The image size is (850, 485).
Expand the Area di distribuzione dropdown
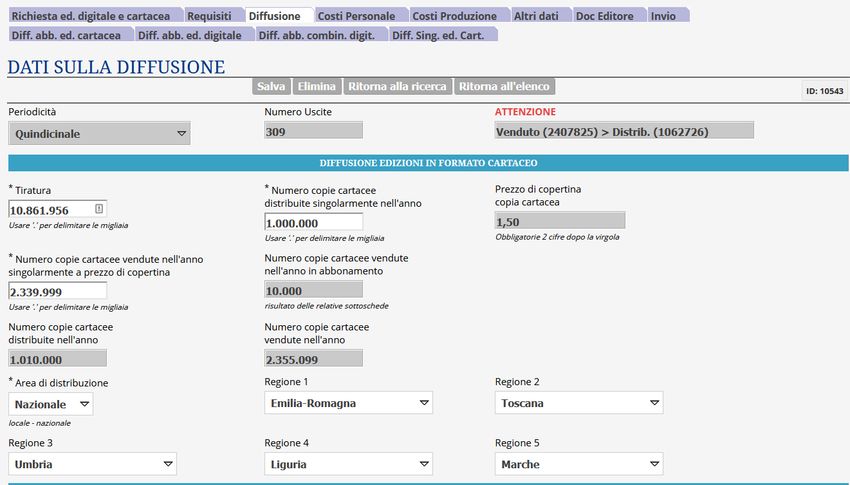[x=51, y=404]
